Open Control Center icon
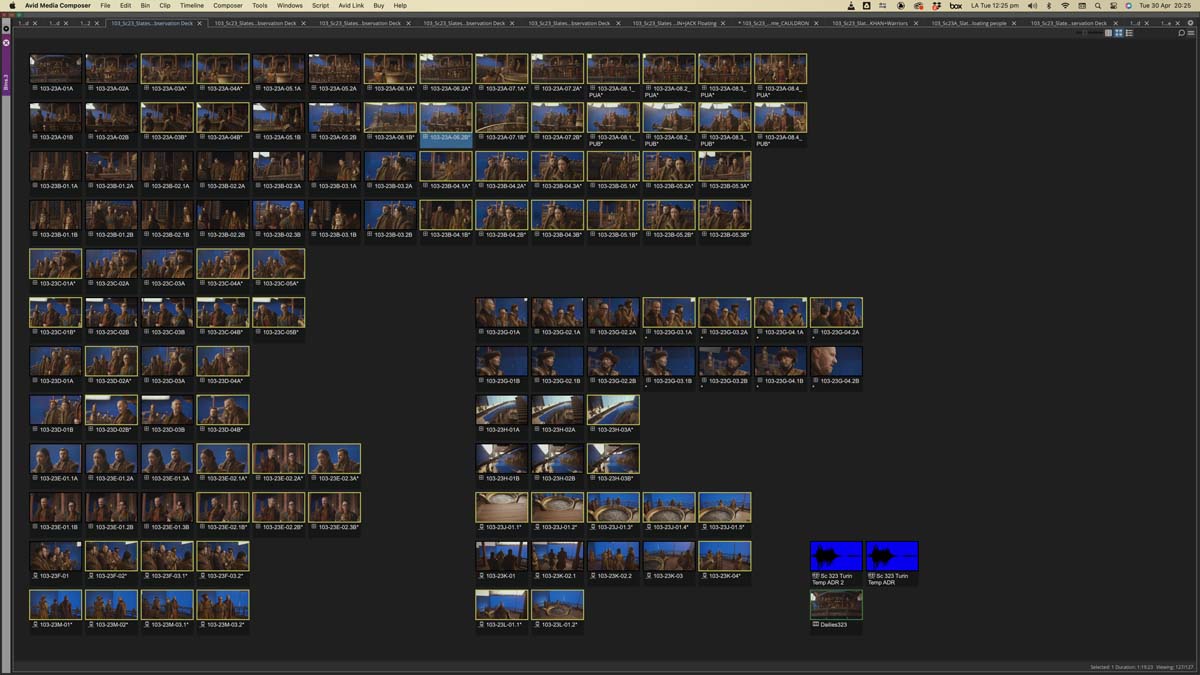The height and width of the screenshot is (675, 1200). 1113,6
